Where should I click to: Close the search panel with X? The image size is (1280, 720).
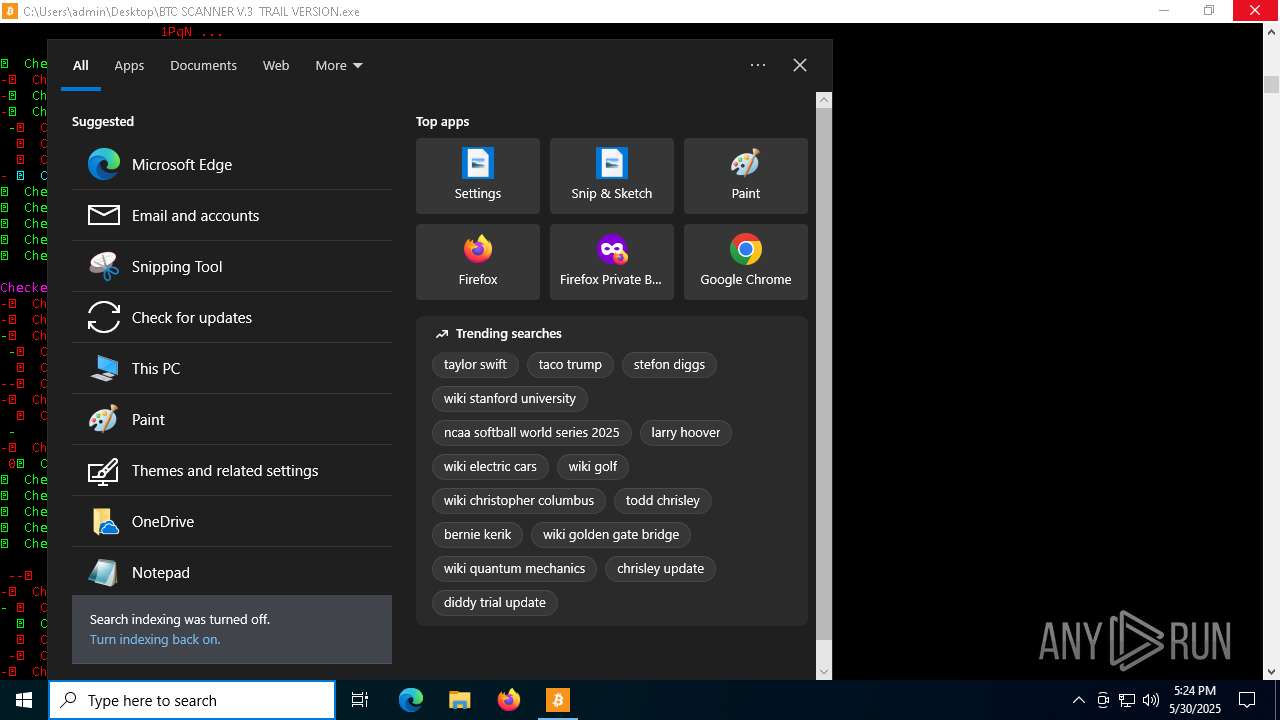(800, 65)
